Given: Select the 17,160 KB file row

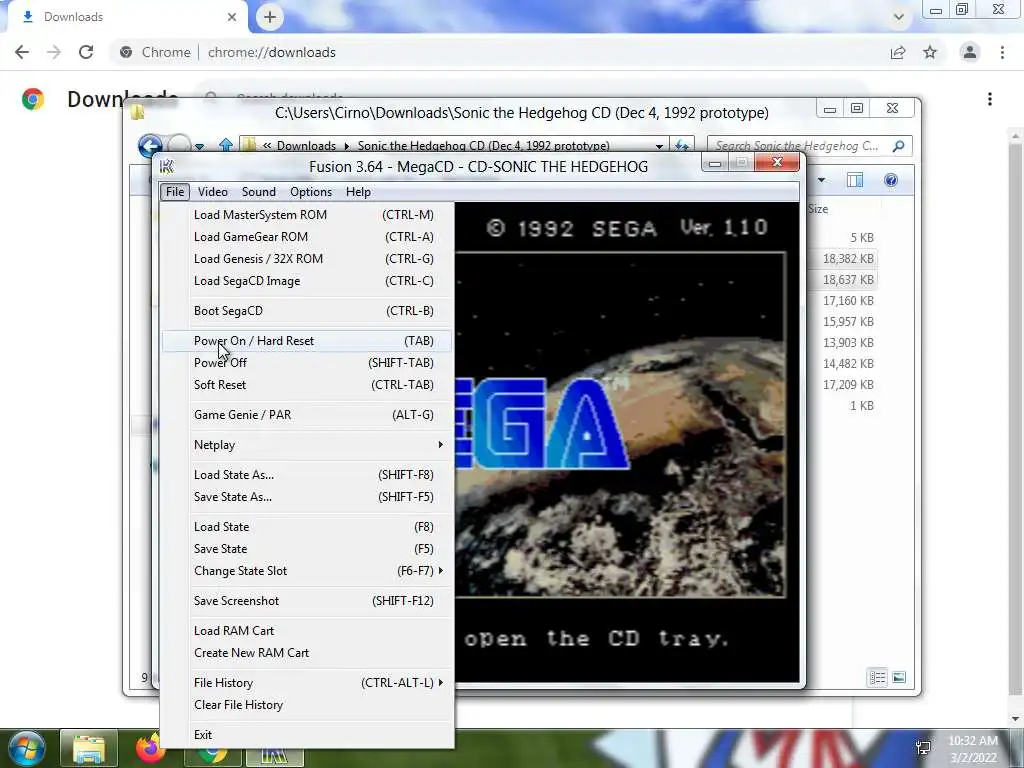Looking at the screenshot, I should [x=842, y=301].
